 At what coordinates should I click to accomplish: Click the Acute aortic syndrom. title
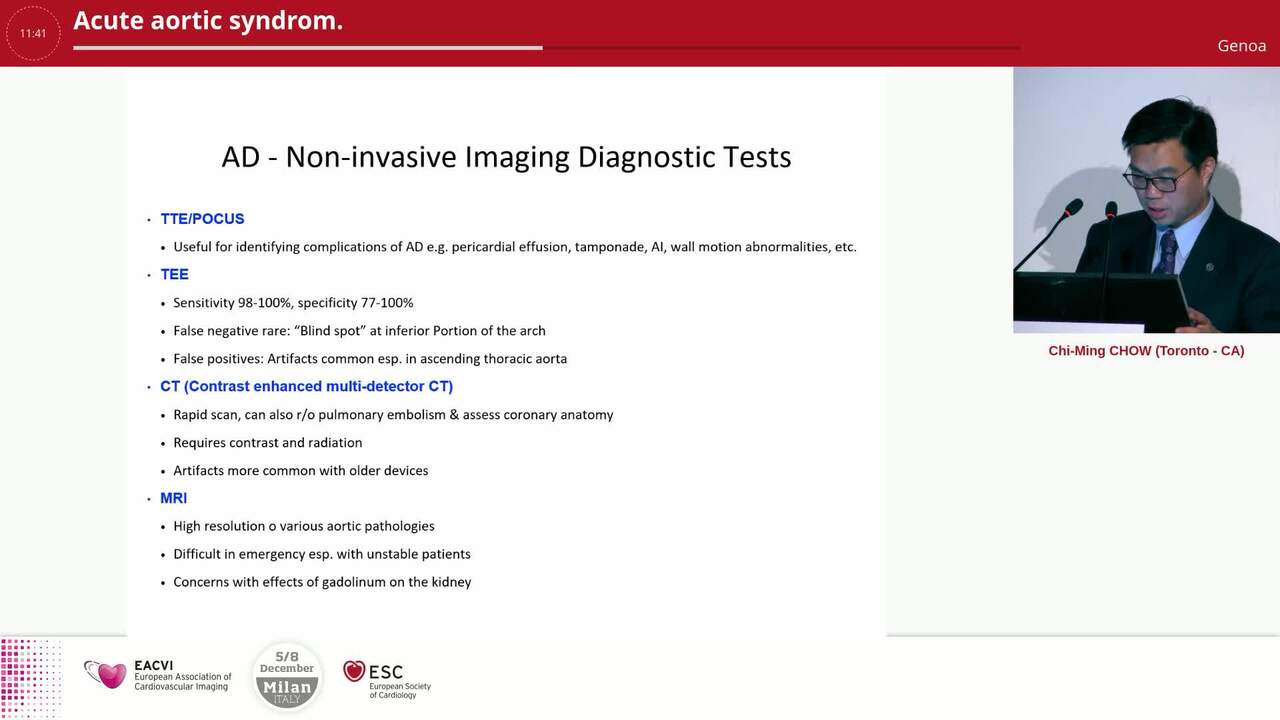pyautogui.click(x=208, y=21)
